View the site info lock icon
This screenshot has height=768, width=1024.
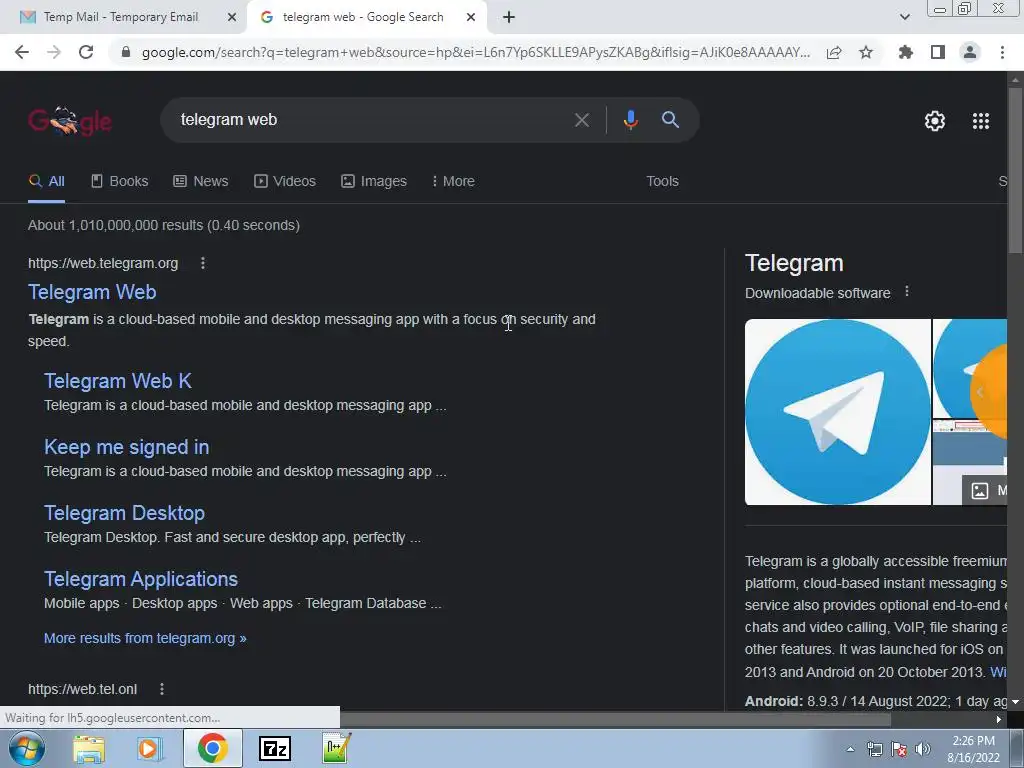[126, 52]
